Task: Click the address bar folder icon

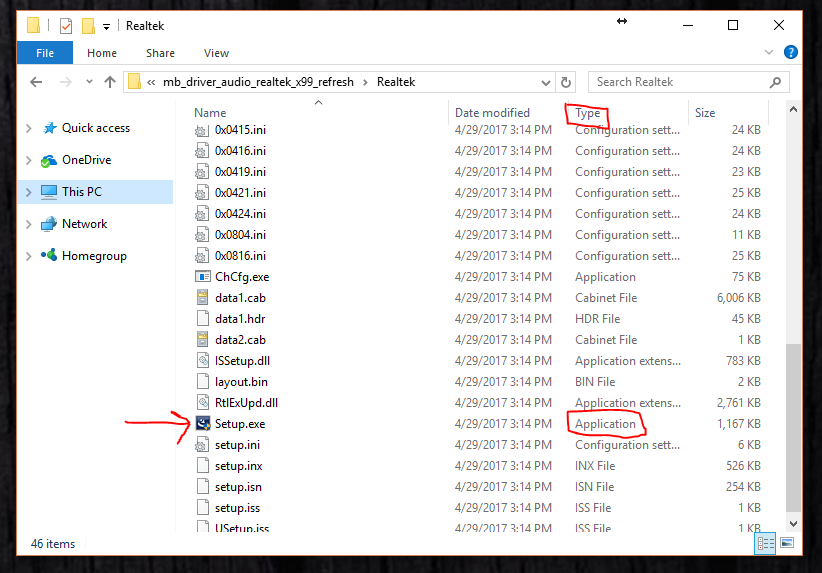Action: click(134, 82)
